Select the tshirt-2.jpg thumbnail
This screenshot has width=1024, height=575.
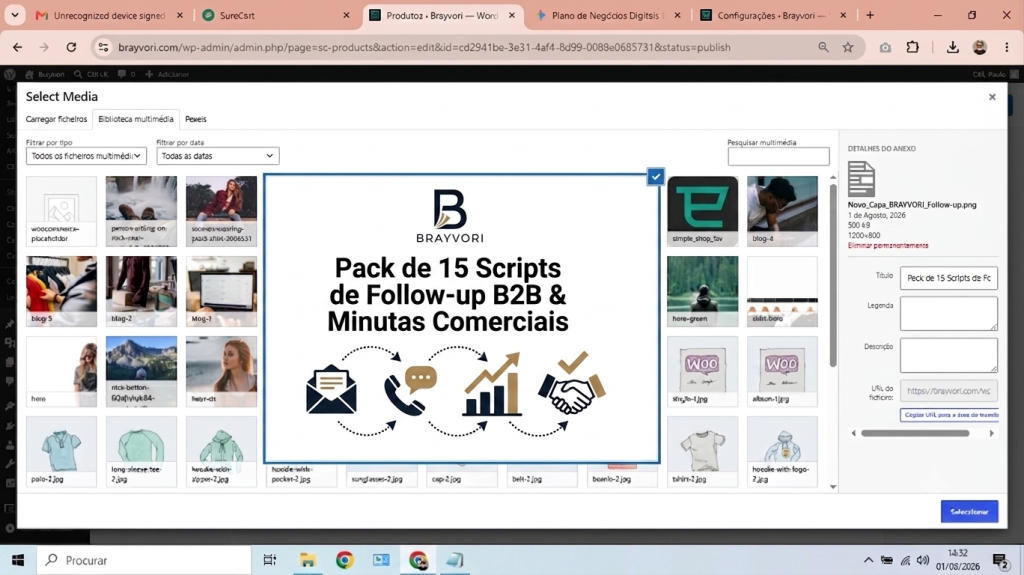(703, 452)
